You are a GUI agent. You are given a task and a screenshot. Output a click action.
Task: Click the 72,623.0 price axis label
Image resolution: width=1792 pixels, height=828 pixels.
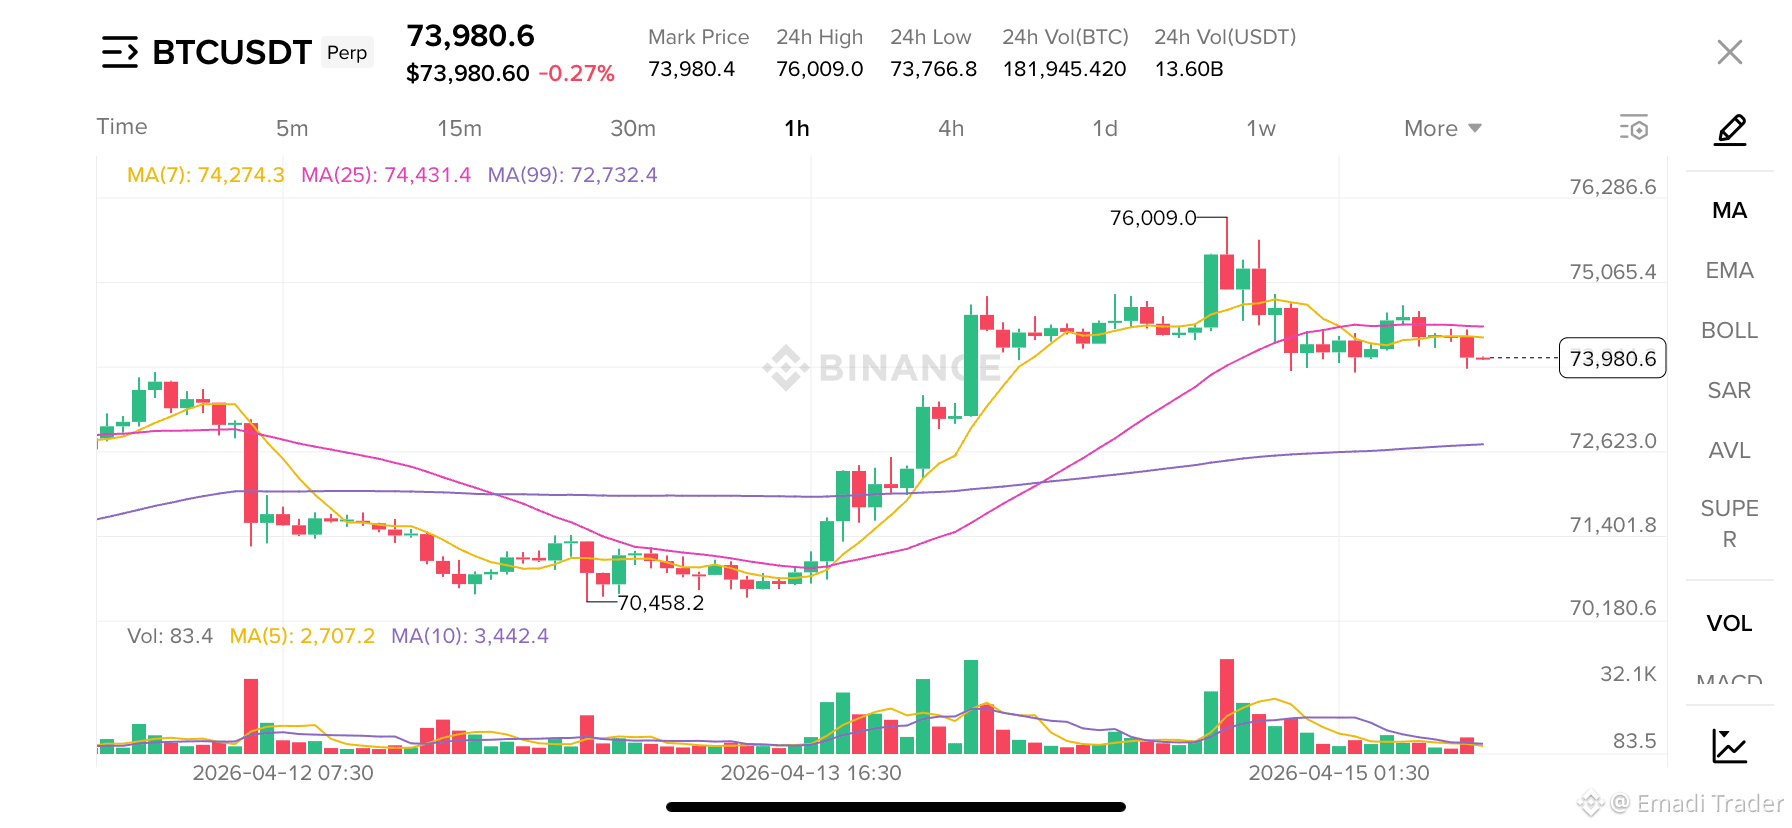pyautogui.click(x=1613, y=441)
